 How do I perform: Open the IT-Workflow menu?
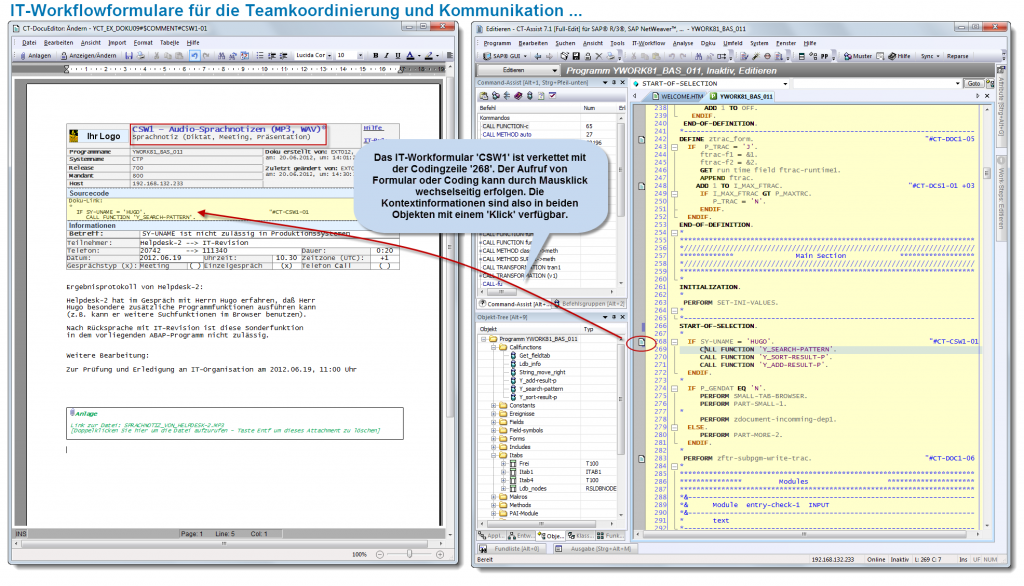pyautogui.click(x=647, y=42)
